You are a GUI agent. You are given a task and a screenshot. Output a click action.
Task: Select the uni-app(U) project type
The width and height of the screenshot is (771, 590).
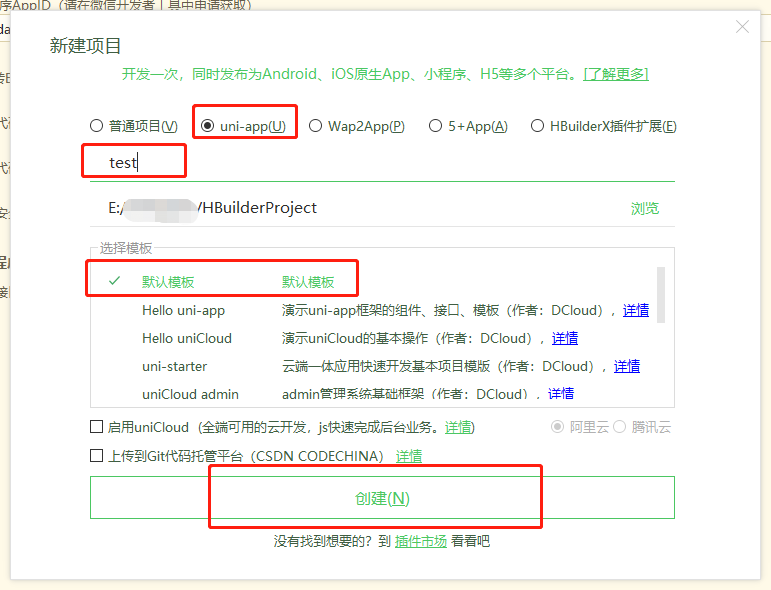coord(208,126)
